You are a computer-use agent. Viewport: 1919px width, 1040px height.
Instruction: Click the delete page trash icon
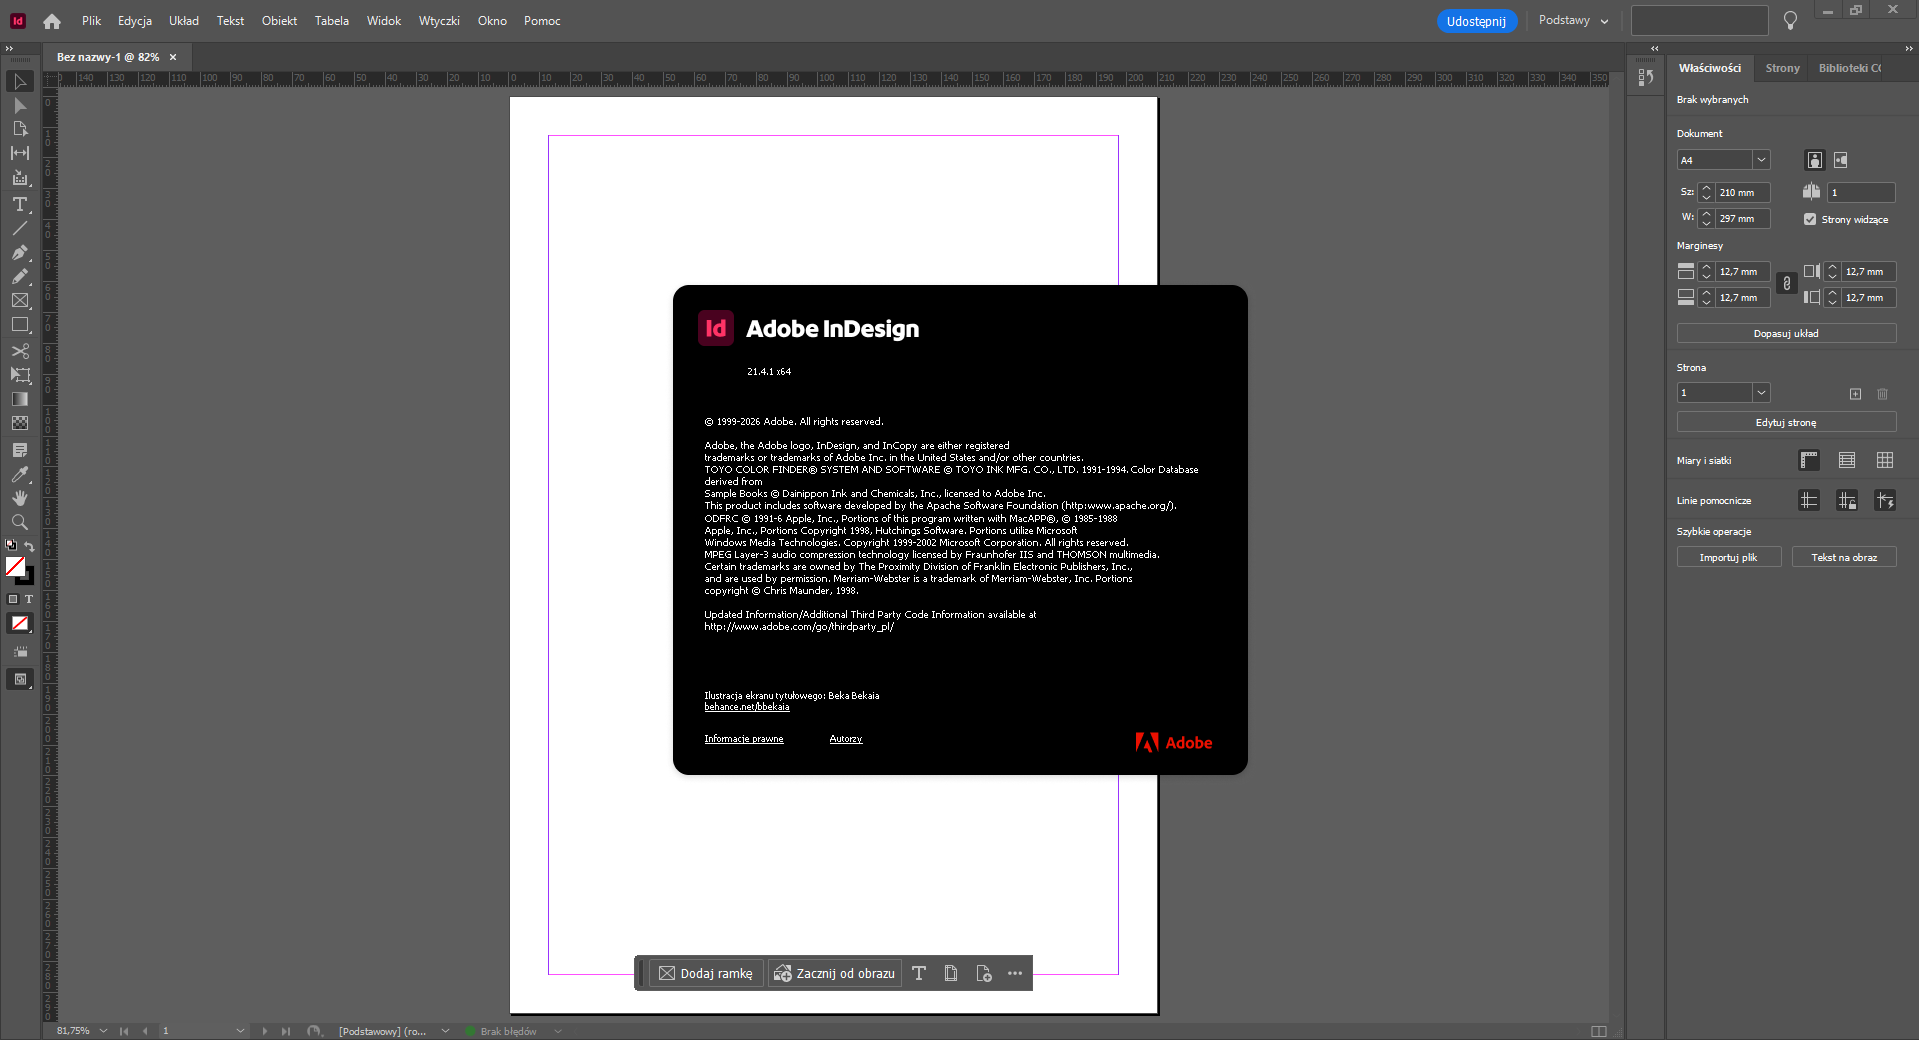1882,394
